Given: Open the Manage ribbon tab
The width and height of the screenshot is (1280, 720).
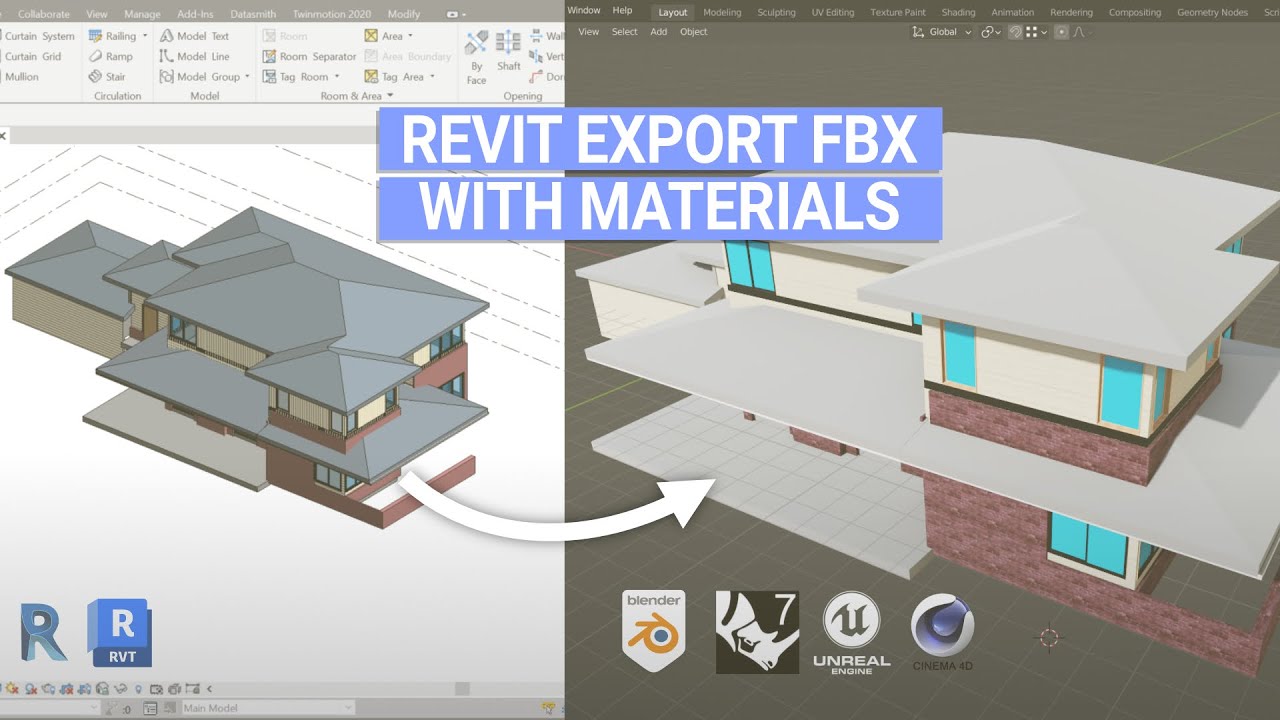Looking at the screenshot, I should [142, 14].
